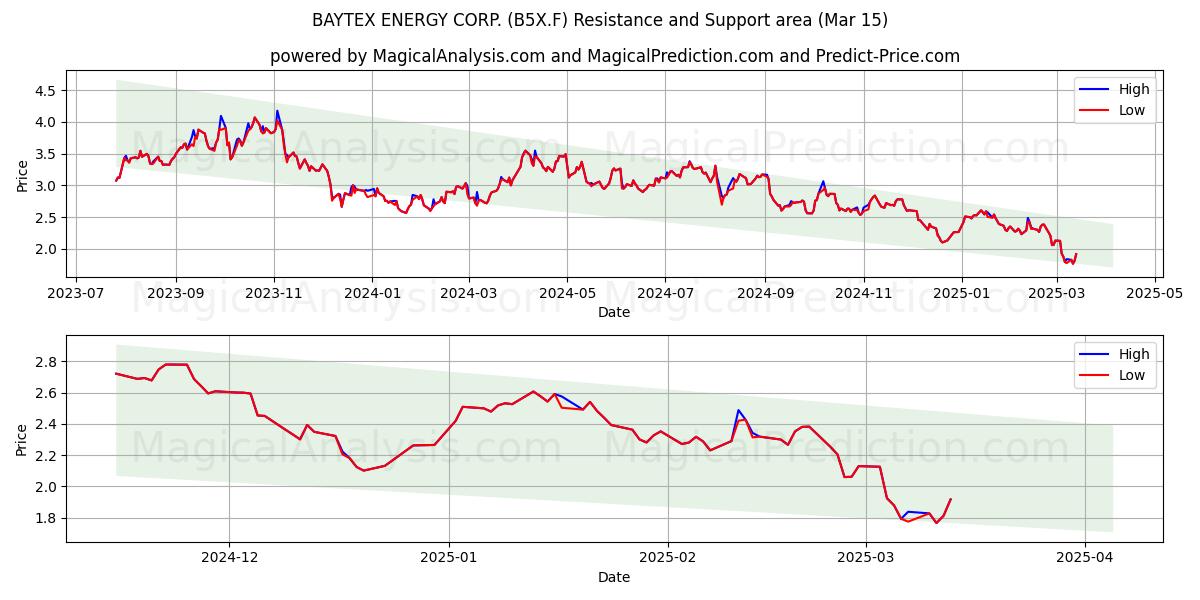Click the red Low line swatch in the top legend
The width and height of the screenshot is (1200, 600).
click(x=1095, y=111)
